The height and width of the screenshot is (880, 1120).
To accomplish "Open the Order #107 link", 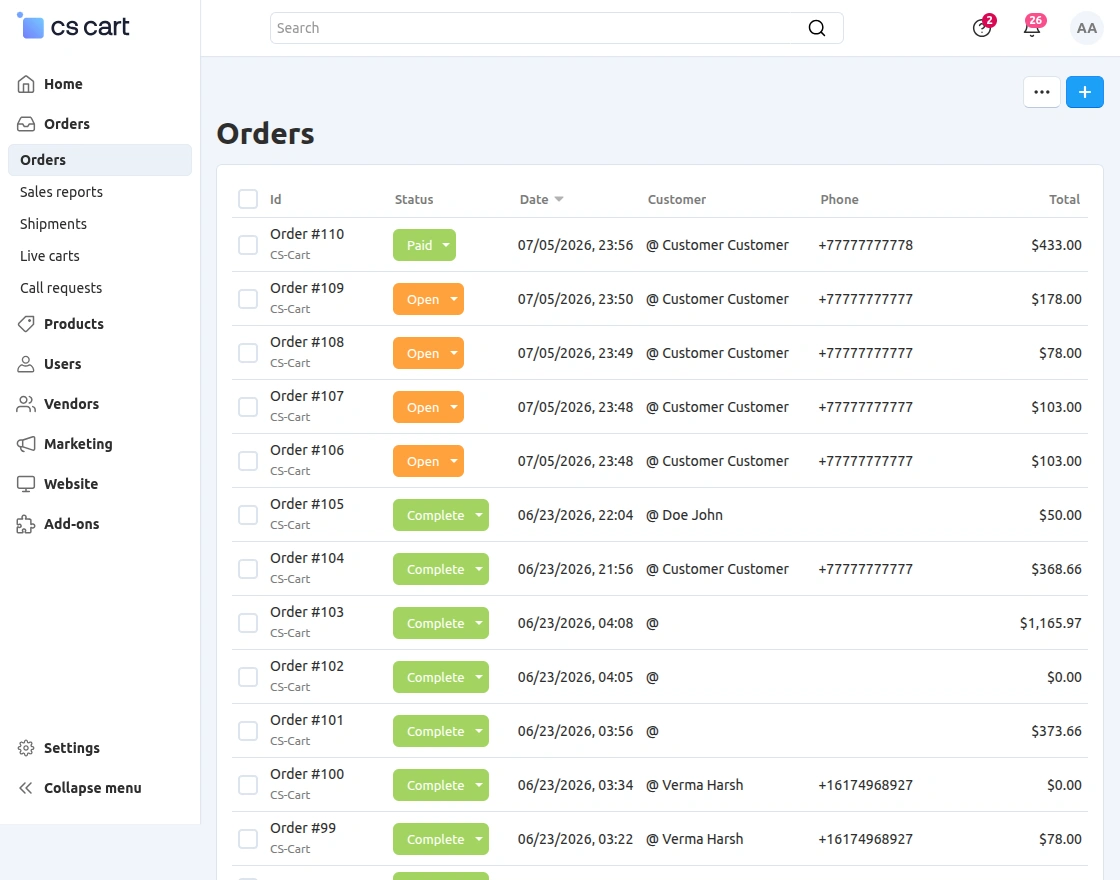I will click(307, 396).
